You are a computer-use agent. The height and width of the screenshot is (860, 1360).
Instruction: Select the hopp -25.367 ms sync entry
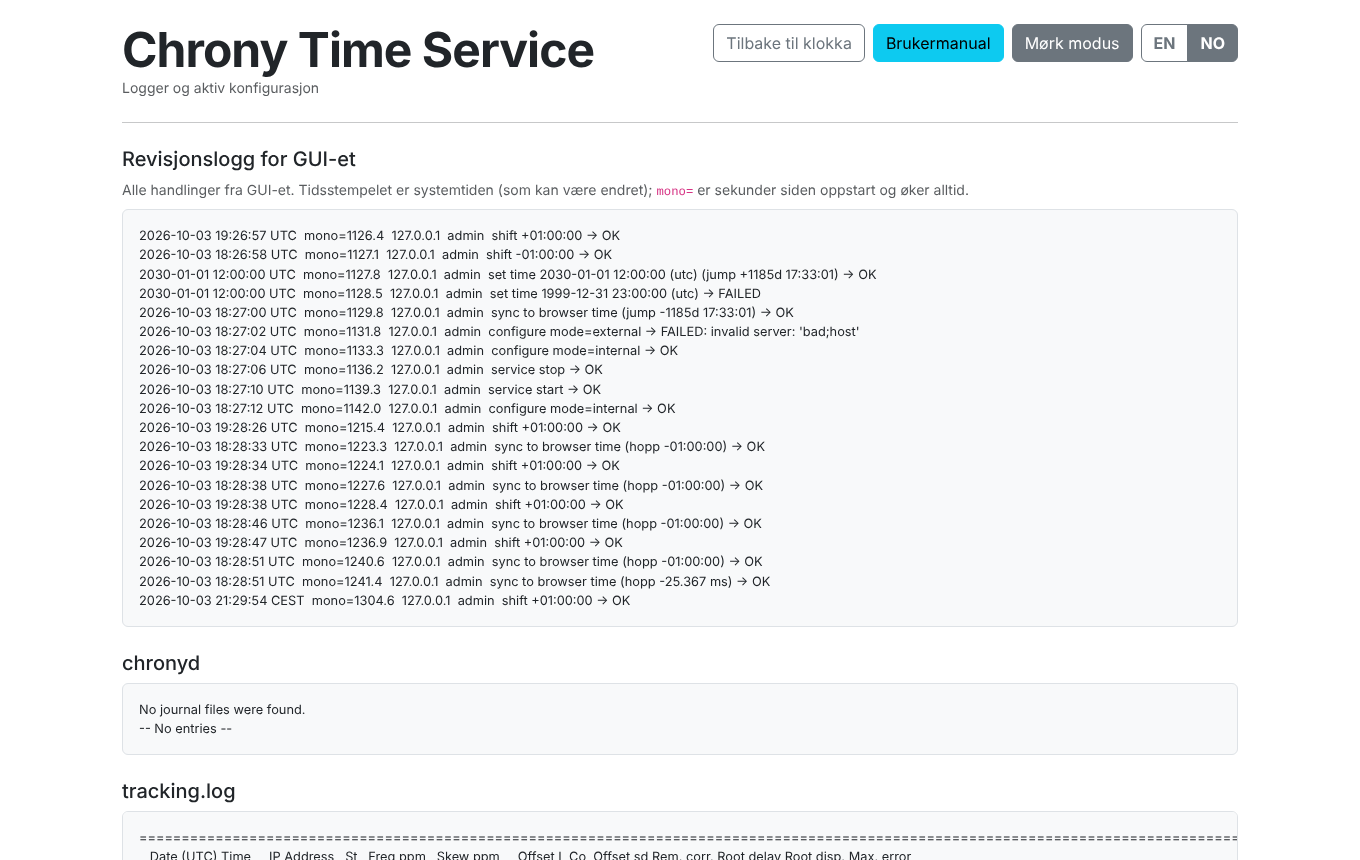tap(455, 582)
